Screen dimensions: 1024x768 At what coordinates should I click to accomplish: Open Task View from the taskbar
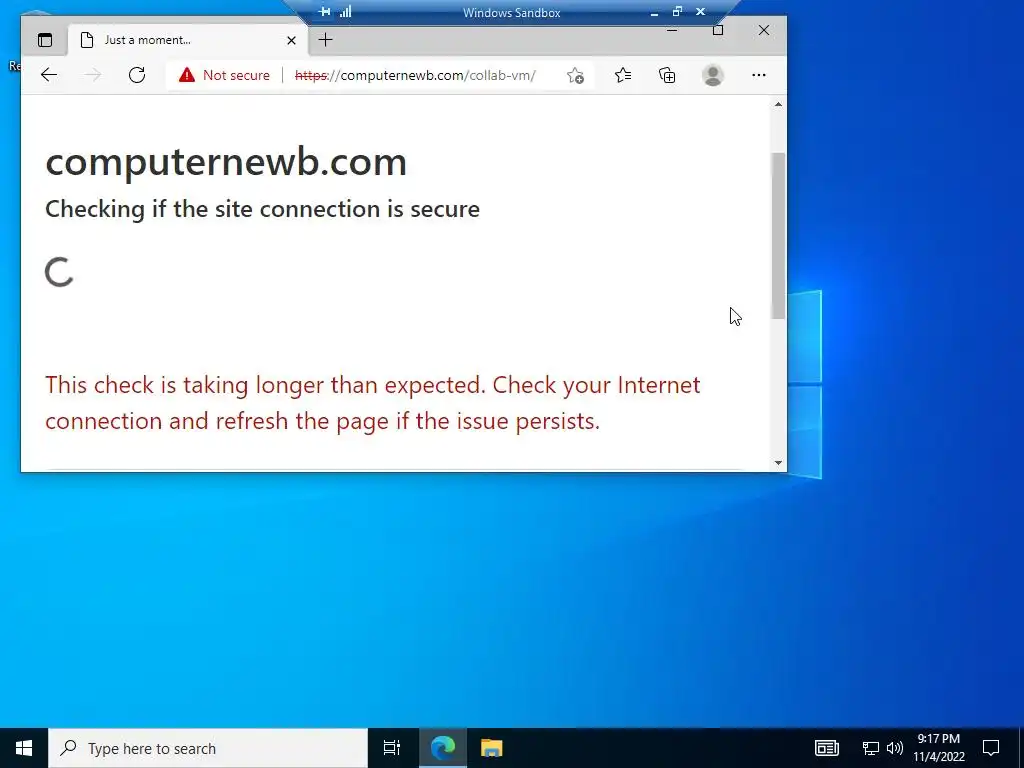392,748
